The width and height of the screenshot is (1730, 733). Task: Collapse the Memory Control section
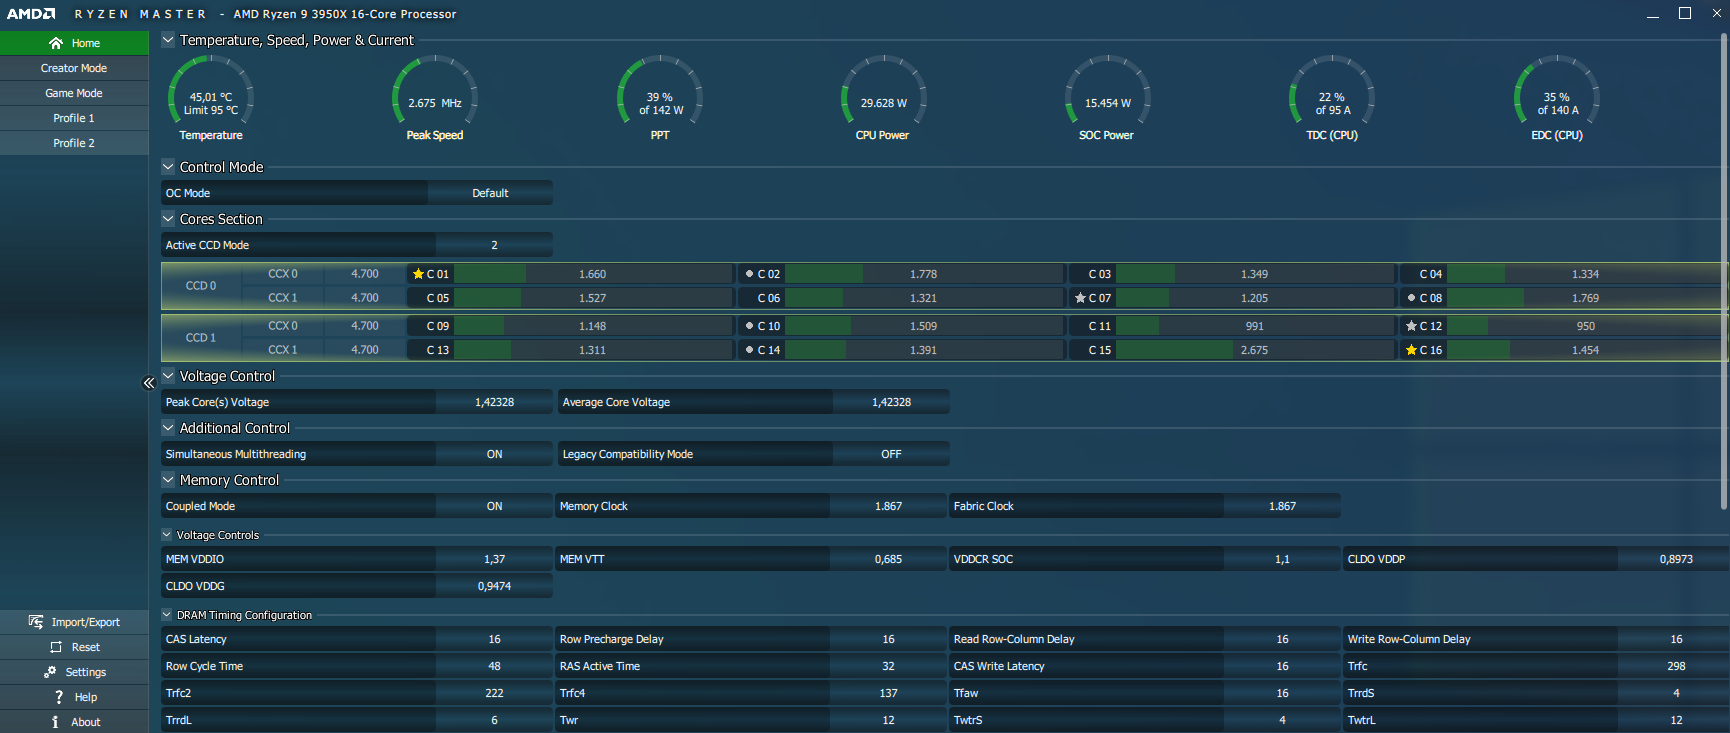coord(168,480)
